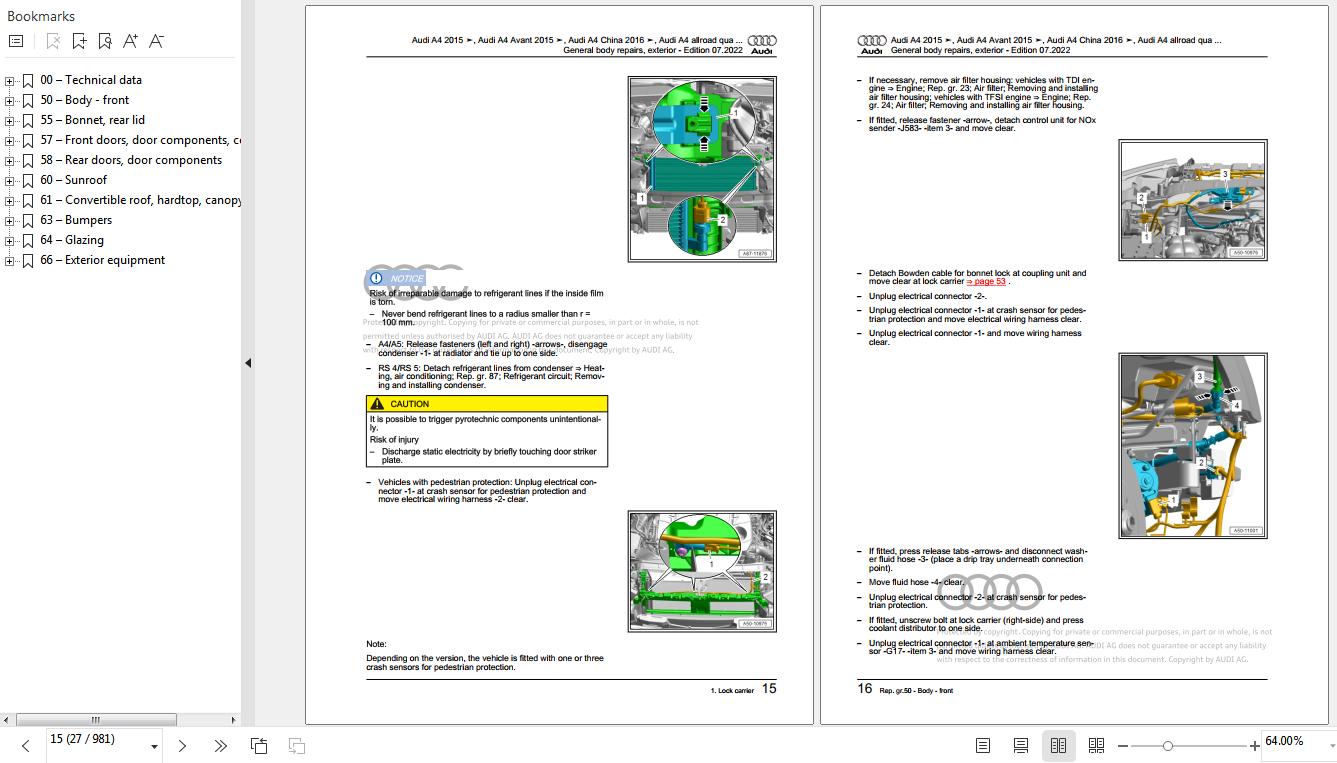The image size is (1337, 763).
Task: Click the add new bookmark icon
Action: click(x=79, y=41)
